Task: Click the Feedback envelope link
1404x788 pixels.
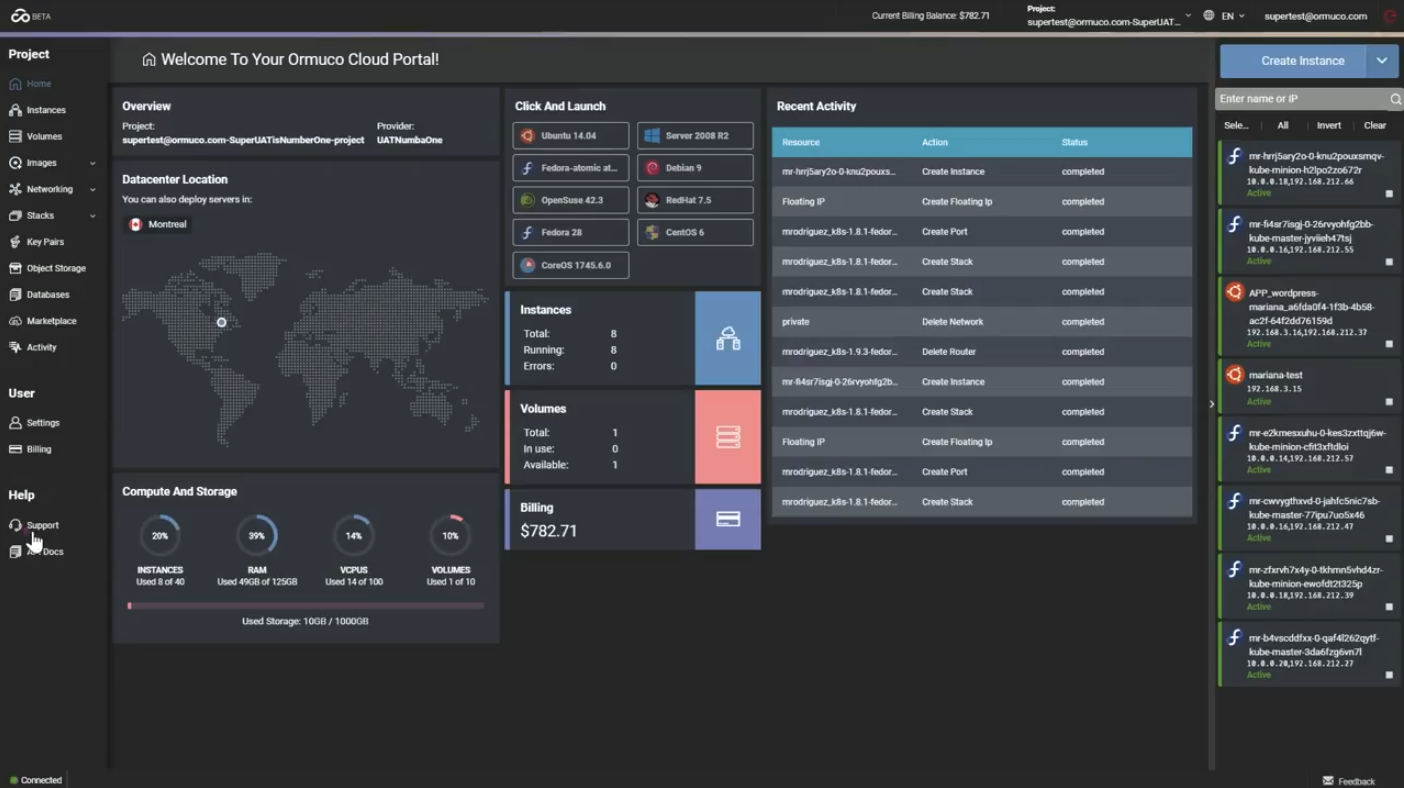Action: pyautogui.click(x=1348, y=781)
